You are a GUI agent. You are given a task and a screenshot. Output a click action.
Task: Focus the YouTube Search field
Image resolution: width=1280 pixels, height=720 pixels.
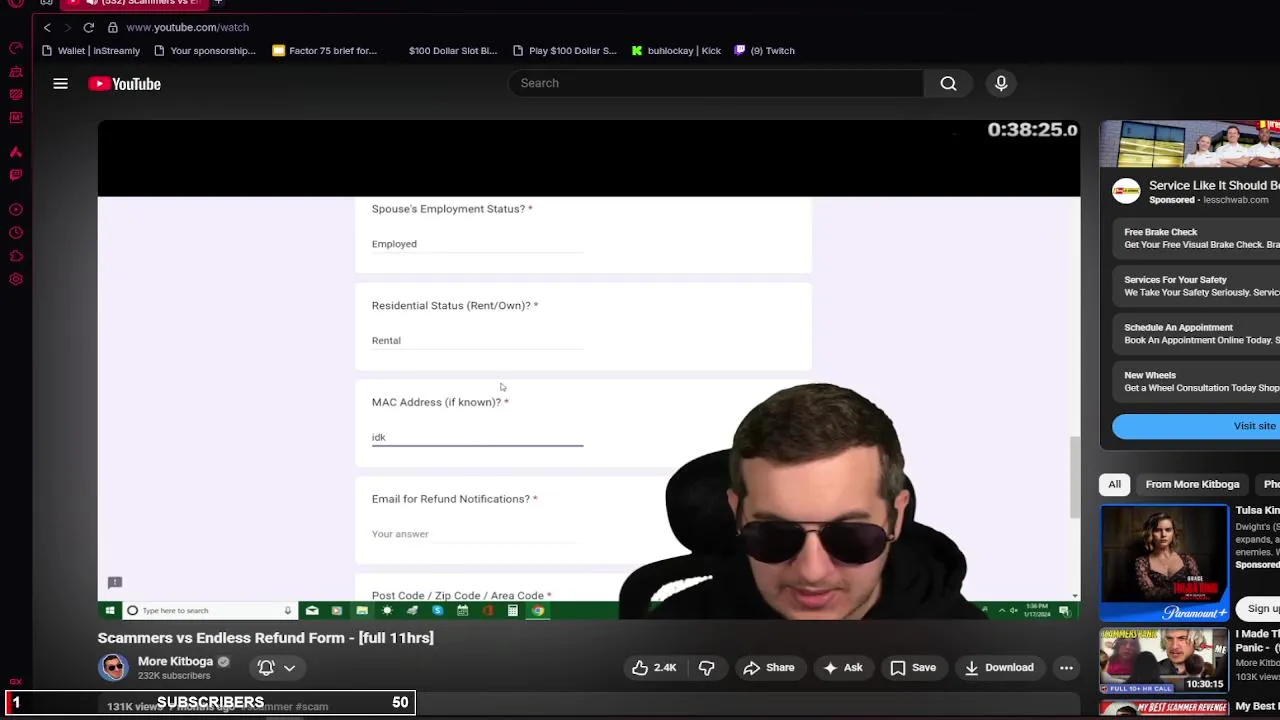tap(716, 83)
